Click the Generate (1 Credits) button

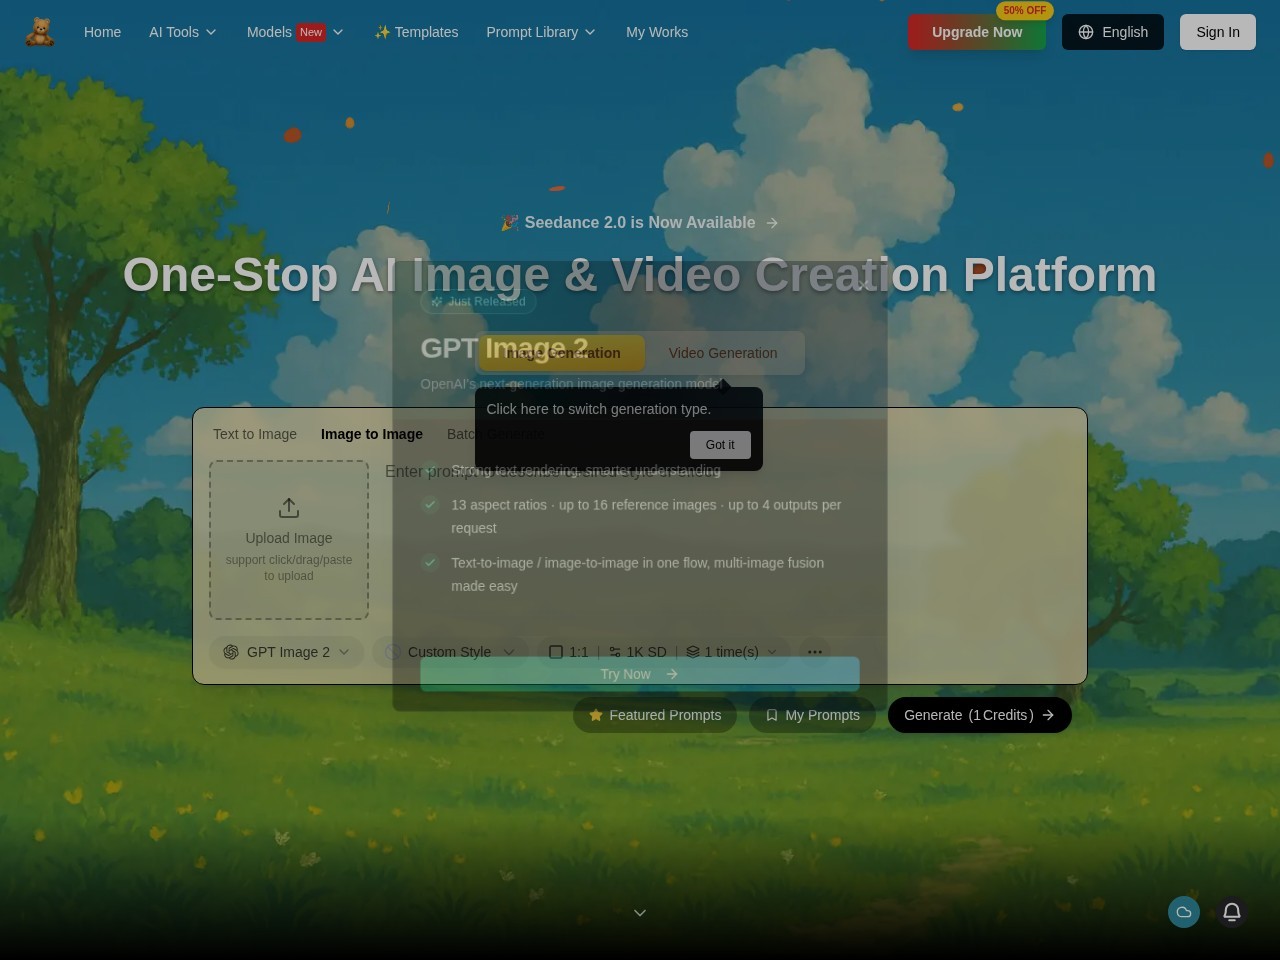[x=980, y=715]
